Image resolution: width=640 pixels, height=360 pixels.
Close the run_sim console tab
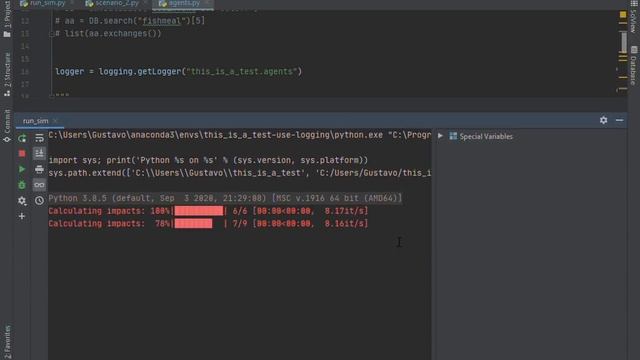[x=56, y=121]
